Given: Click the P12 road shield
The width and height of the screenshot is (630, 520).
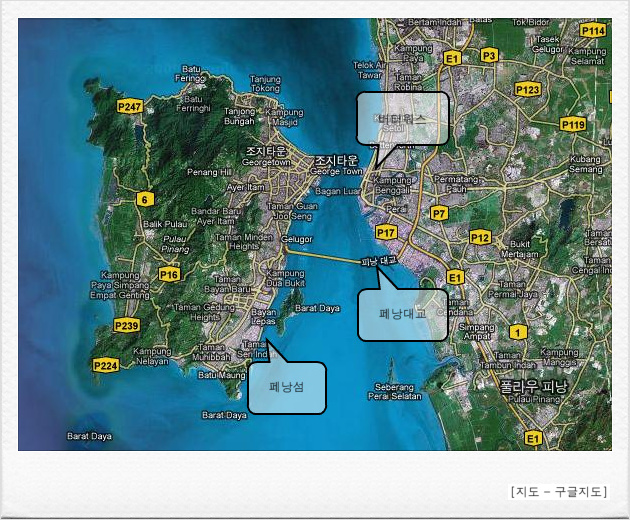Looking at the screenshot, I should click(x=480, y=237).
